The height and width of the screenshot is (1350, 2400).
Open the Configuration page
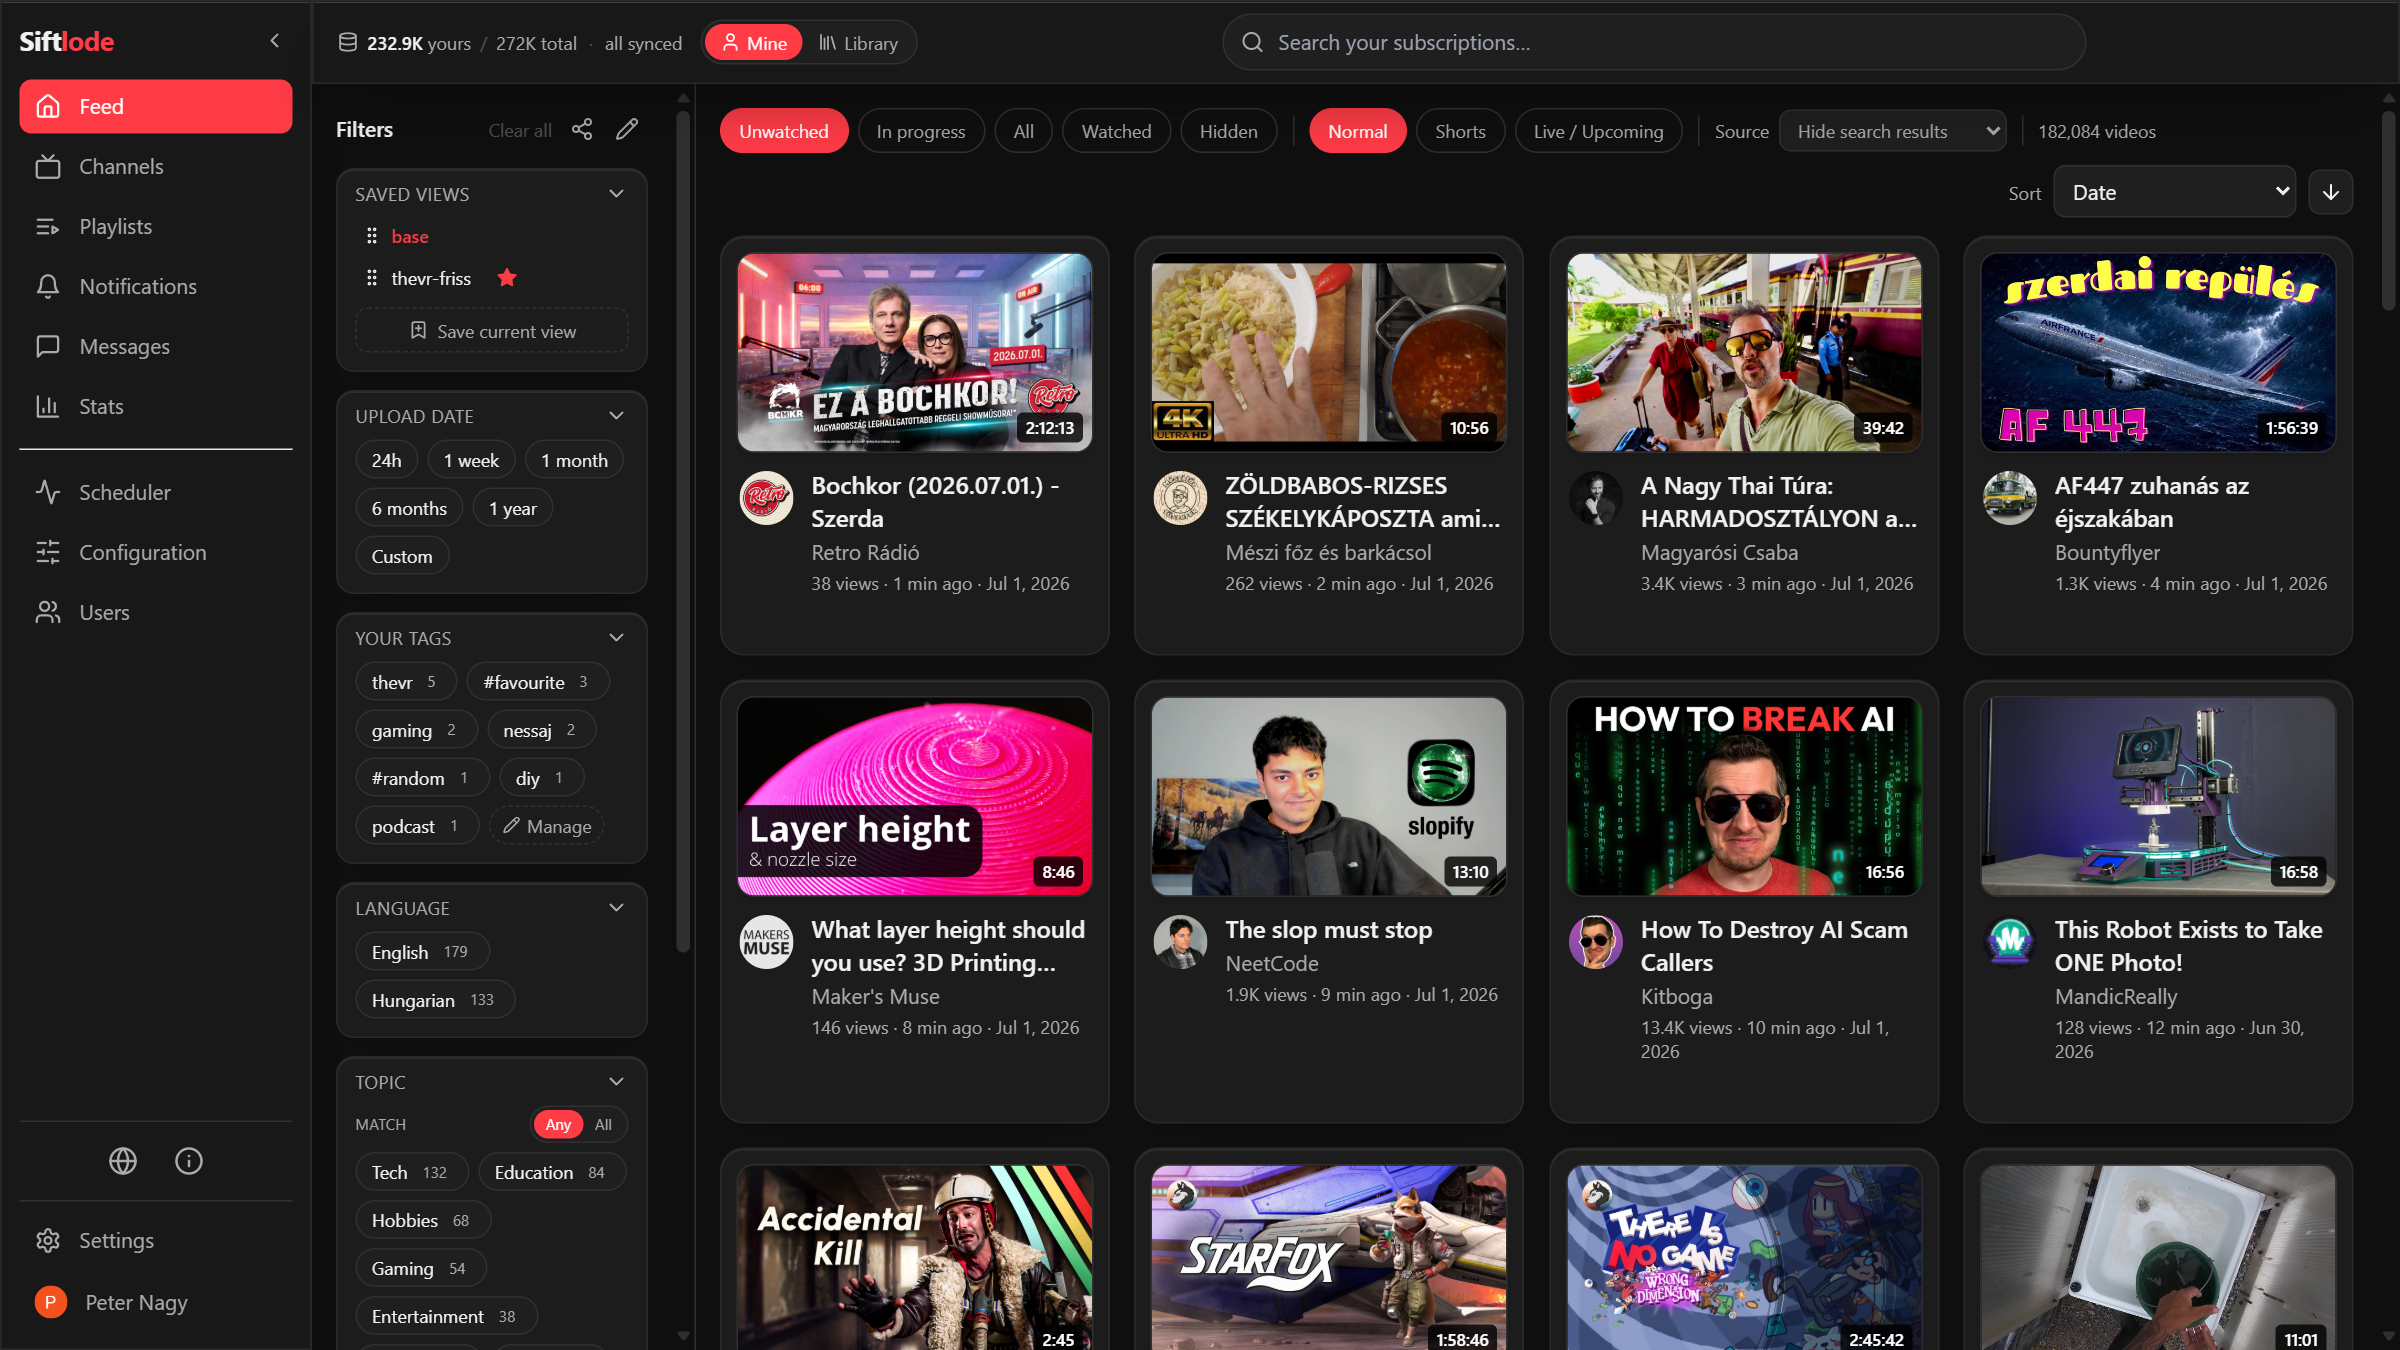pyautogui.click(x=156, y=552)
